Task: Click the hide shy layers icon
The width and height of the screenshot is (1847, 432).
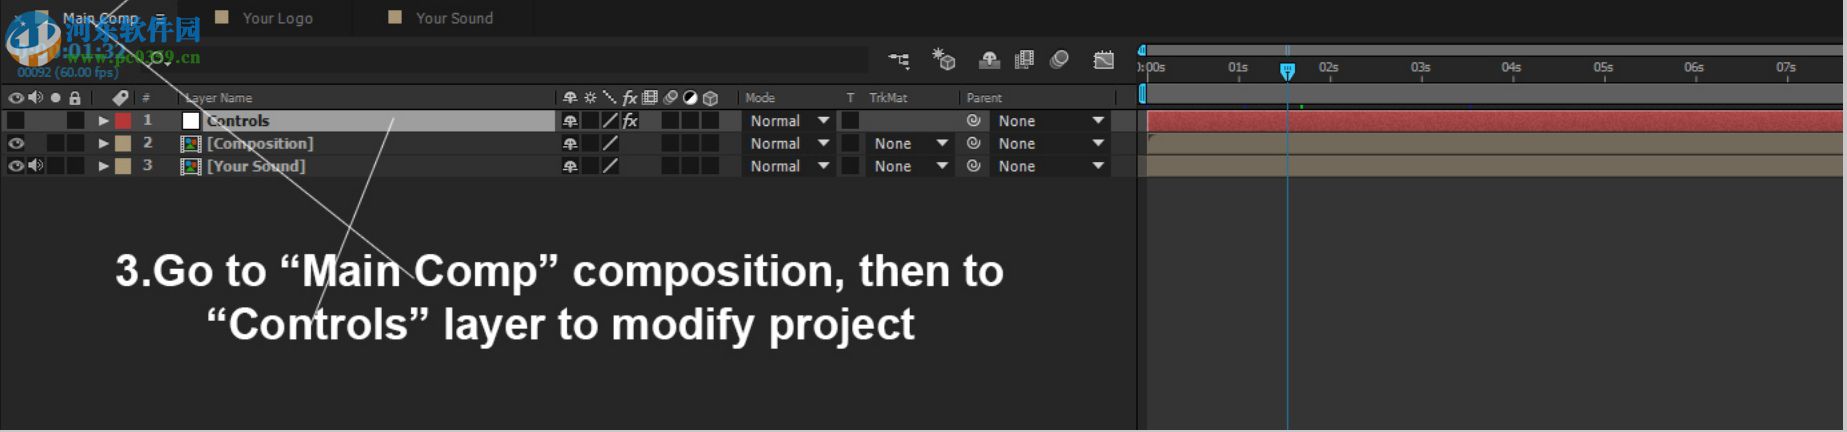Action: pyautogui.click(x=989, y=60)
